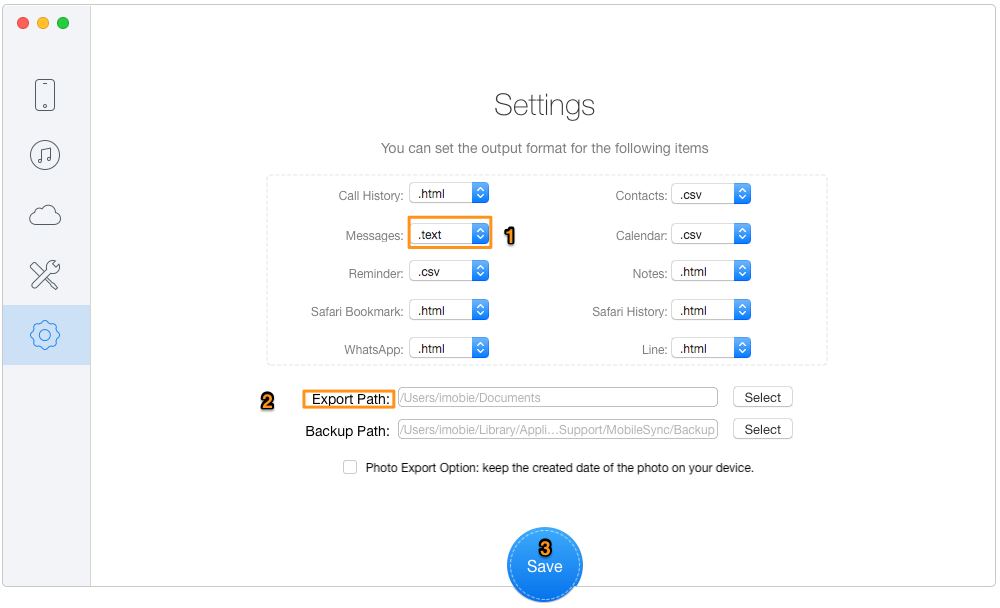Change Line output format dropdown
1000x608 pixels.
pos(711,348)
